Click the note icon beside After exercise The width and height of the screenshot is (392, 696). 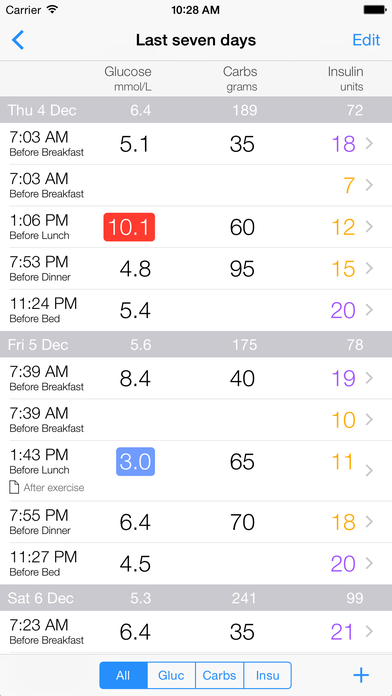pos(15,487)
